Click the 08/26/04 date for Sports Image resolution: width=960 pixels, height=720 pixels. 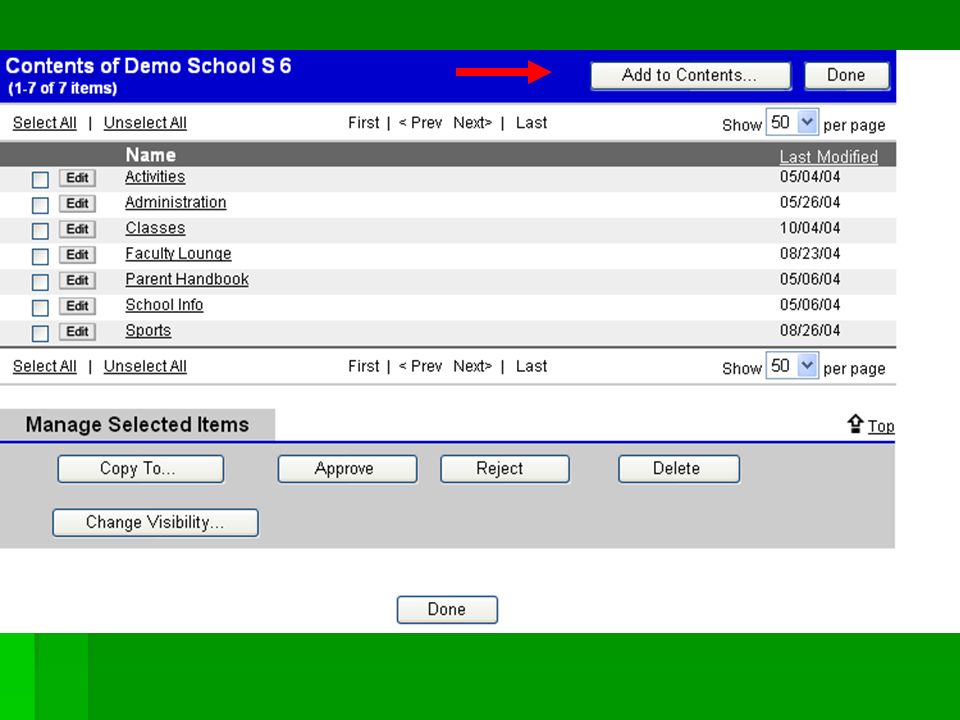point(810,331)
